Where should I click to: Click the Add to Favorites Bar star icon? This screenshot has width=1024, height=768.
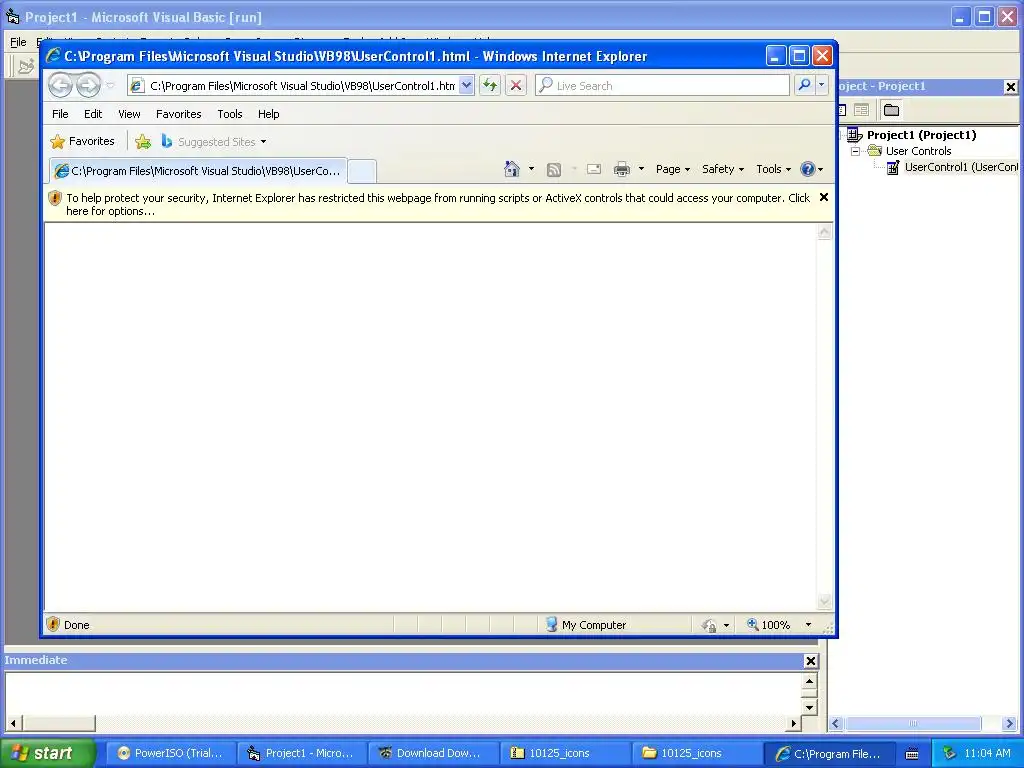pyautogui.click(x=143, y=141)
